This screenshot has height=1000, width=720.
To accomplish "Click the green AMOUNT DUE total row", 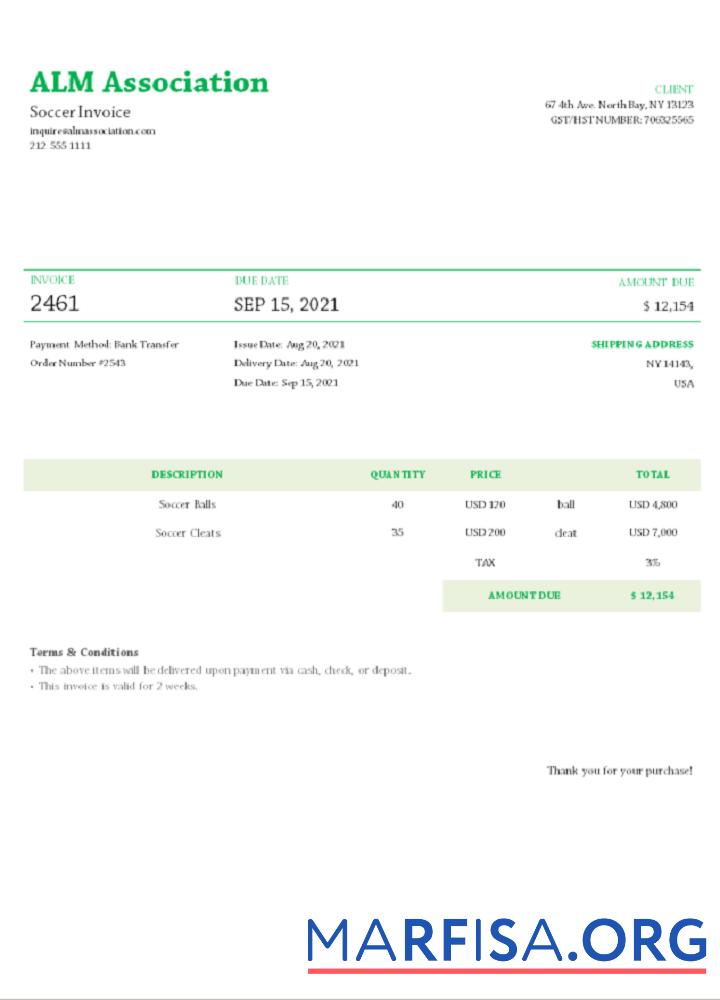I will coord(571,596).
